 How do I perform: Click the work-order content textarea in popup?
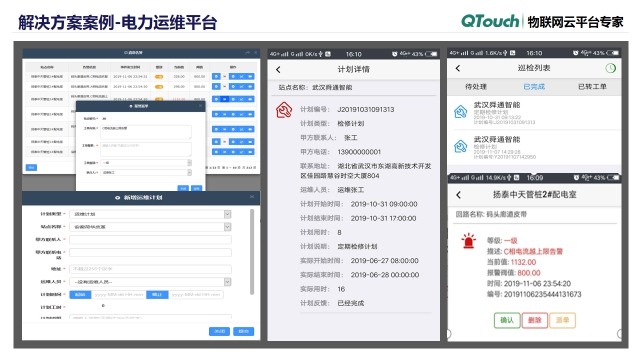click(146, 132)
